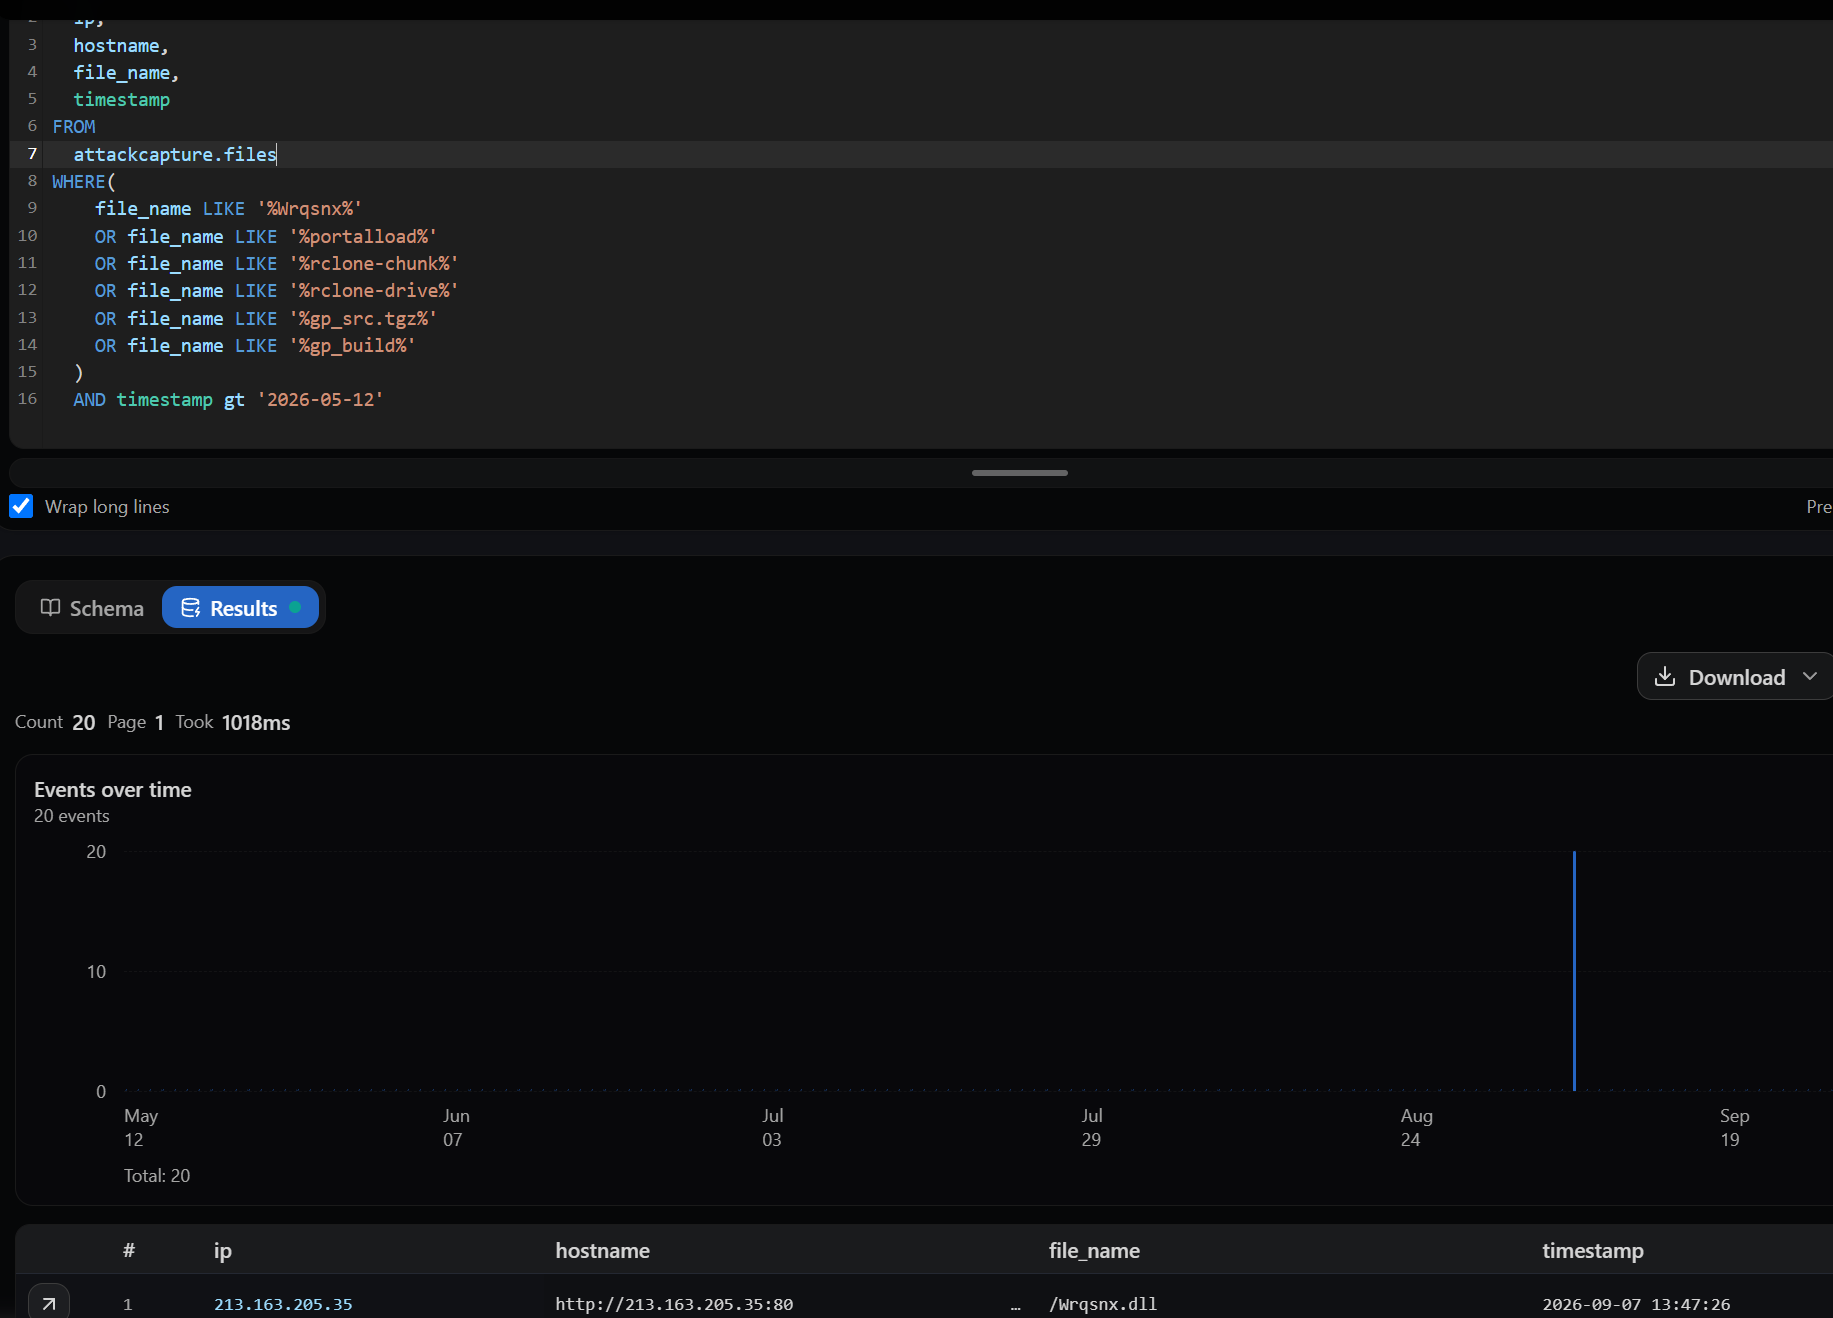Click the date filter '2026-05-12' in query
The height and width of the screenshot is (1318, 1833).
320,399
